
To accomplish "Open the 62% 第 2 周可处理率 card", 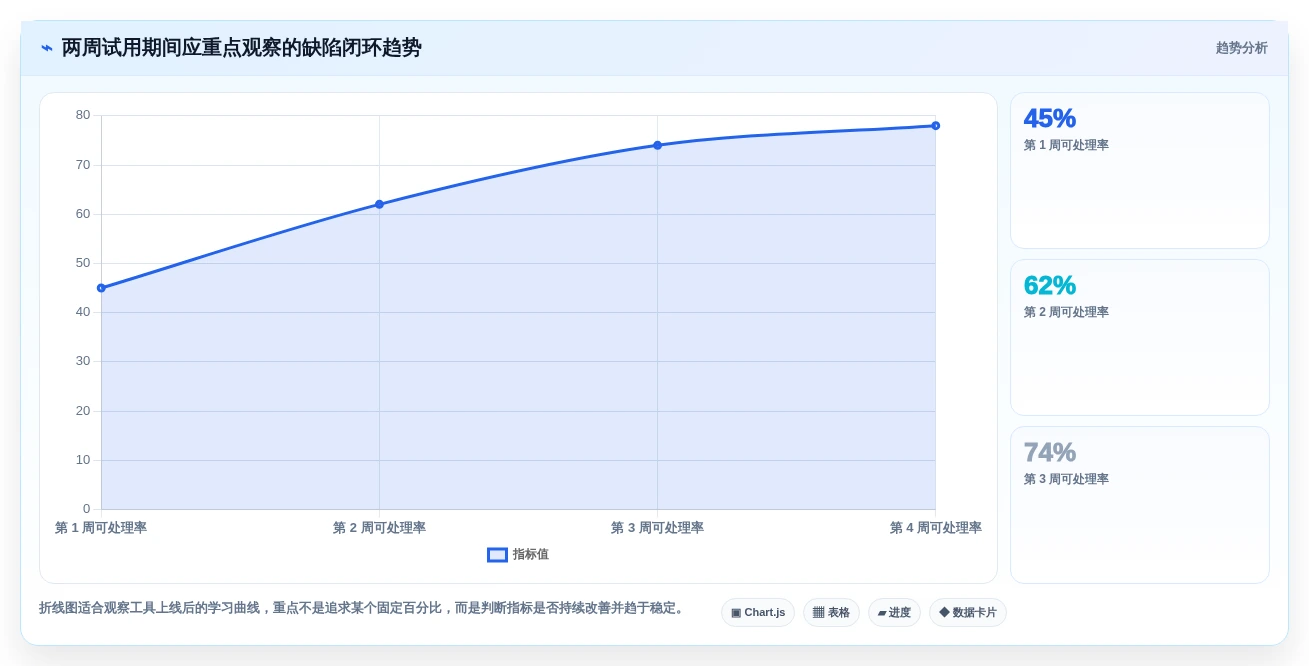I will pyautogui.click(x=1140, y=338).
